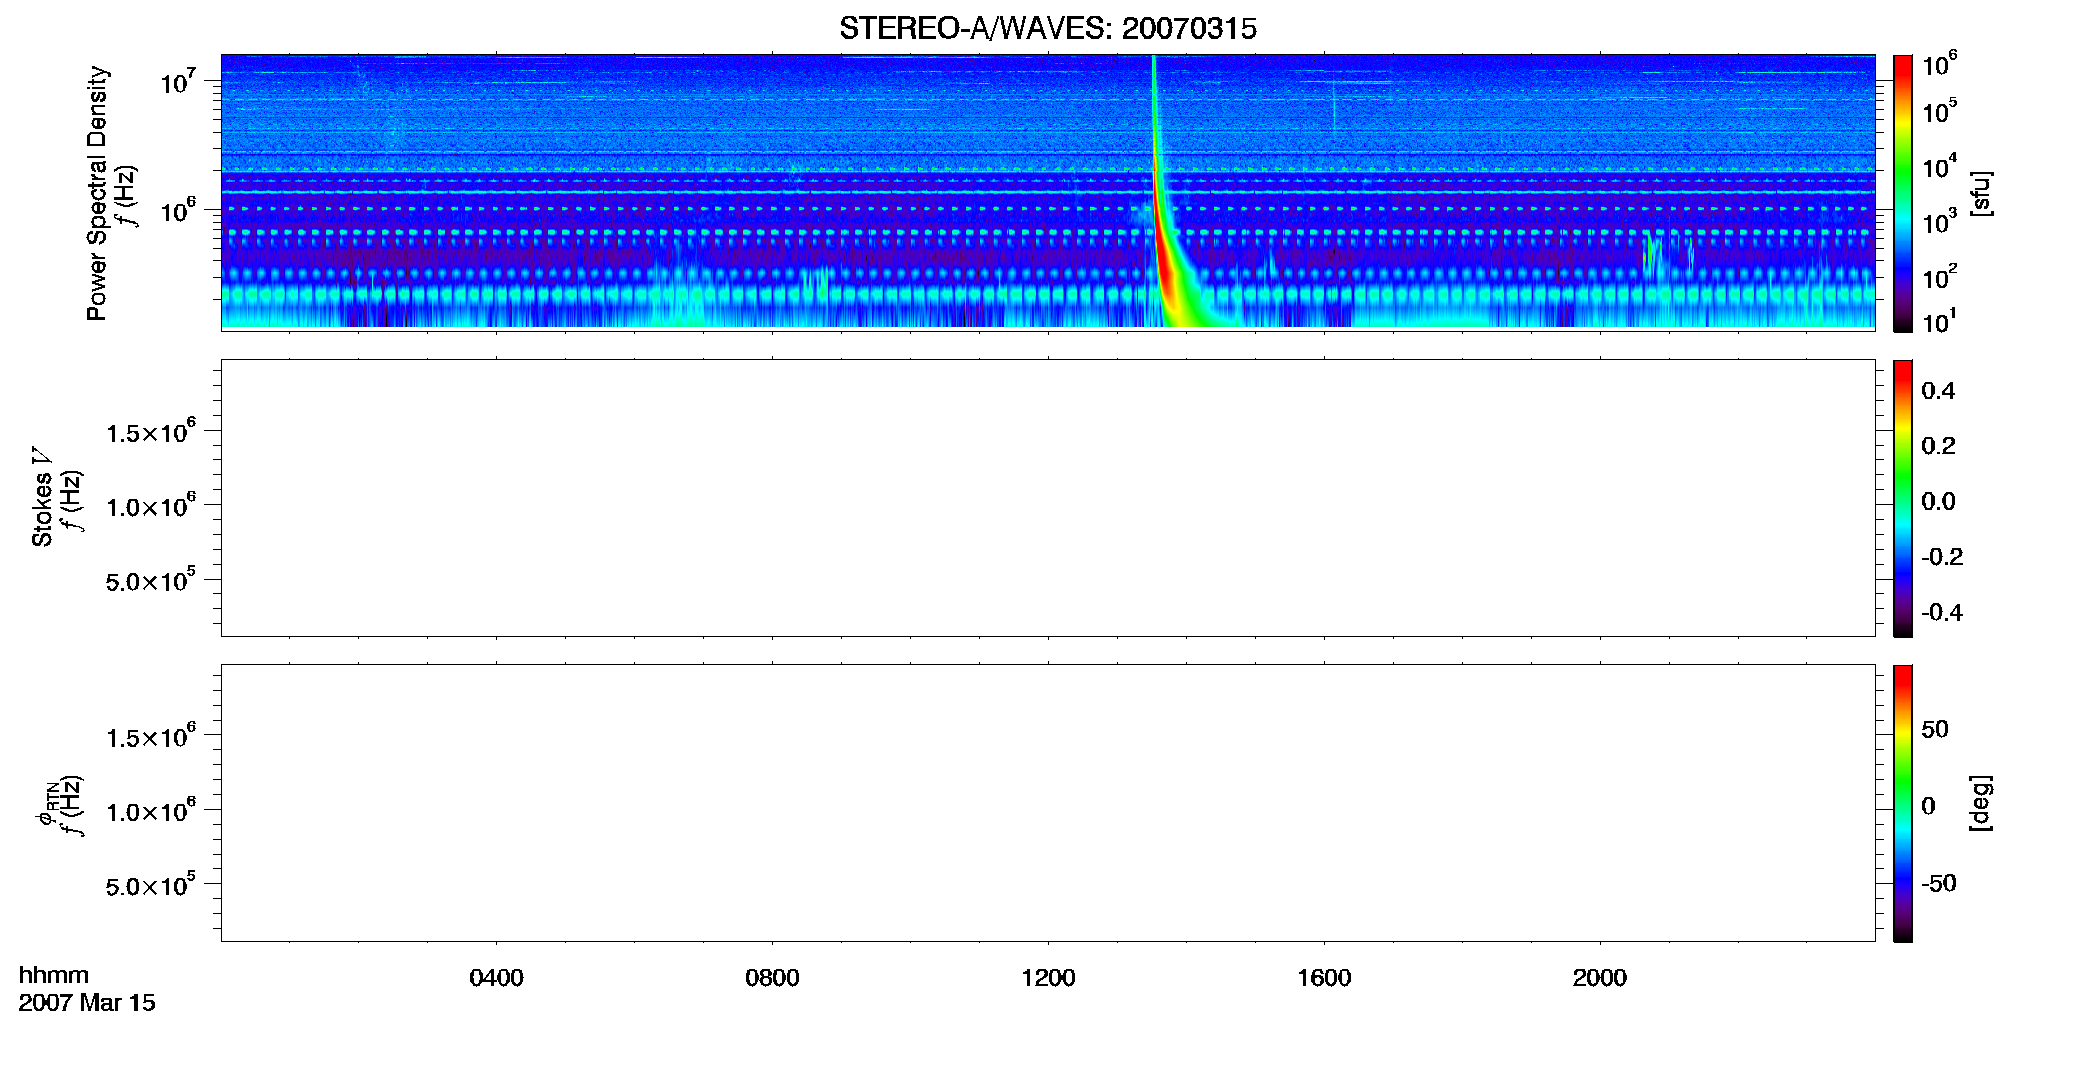Click the -0.4 label on the Stokes colorbar

[x=1942, y=613]
